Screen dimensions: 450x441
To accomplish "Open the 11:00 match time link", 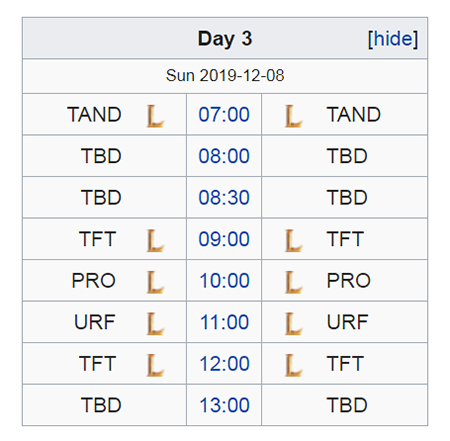I will pos(224,322).
